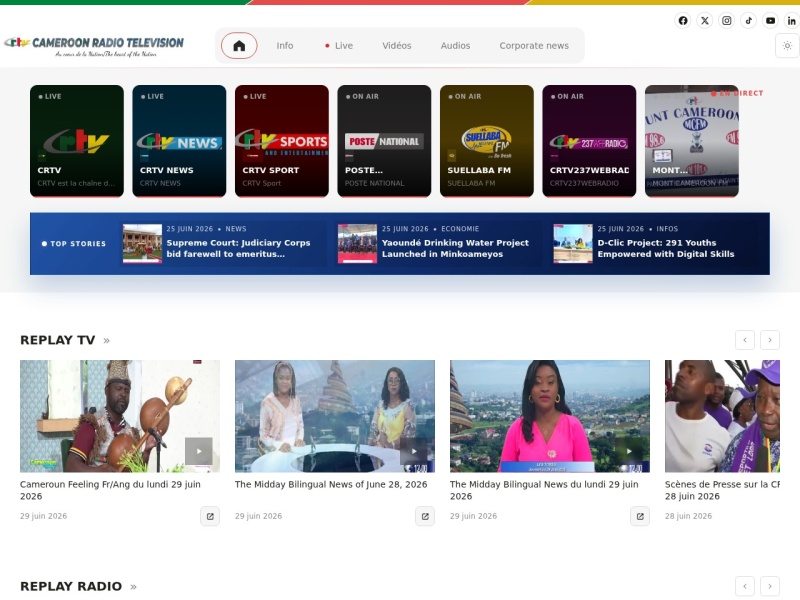Open the CRTV live channel card

pos(77,141)
